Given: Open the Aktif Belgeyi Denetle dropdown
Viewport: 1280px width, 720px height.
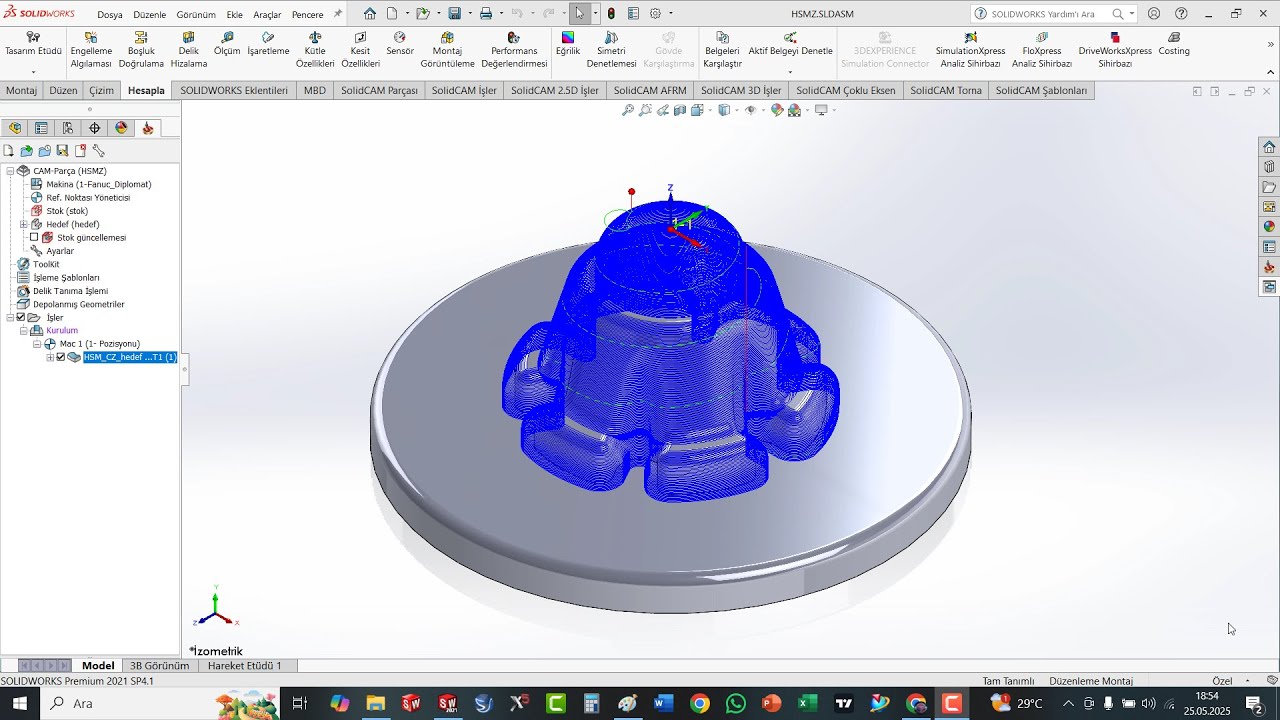Looking at the screenshot, I should point(790,72).
